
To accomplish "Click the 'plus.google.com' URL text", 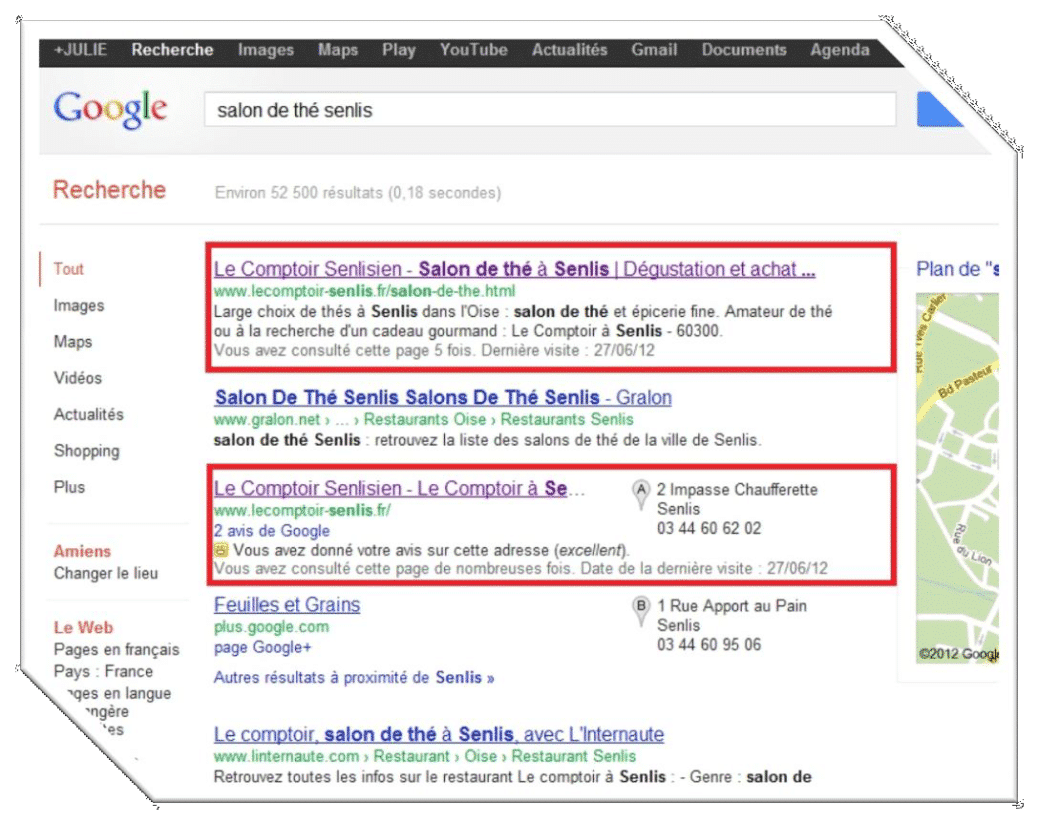I will pyautogui.click(x=271, y=626).
